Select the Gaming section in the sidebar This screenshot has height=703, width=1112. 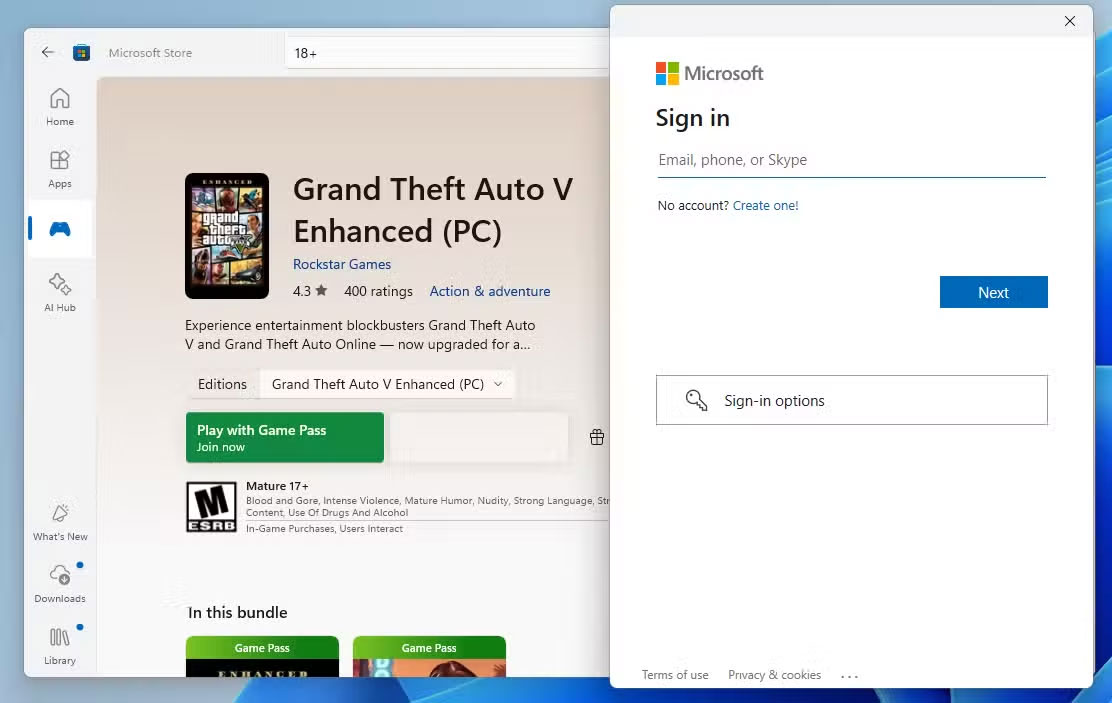(59, 229)
